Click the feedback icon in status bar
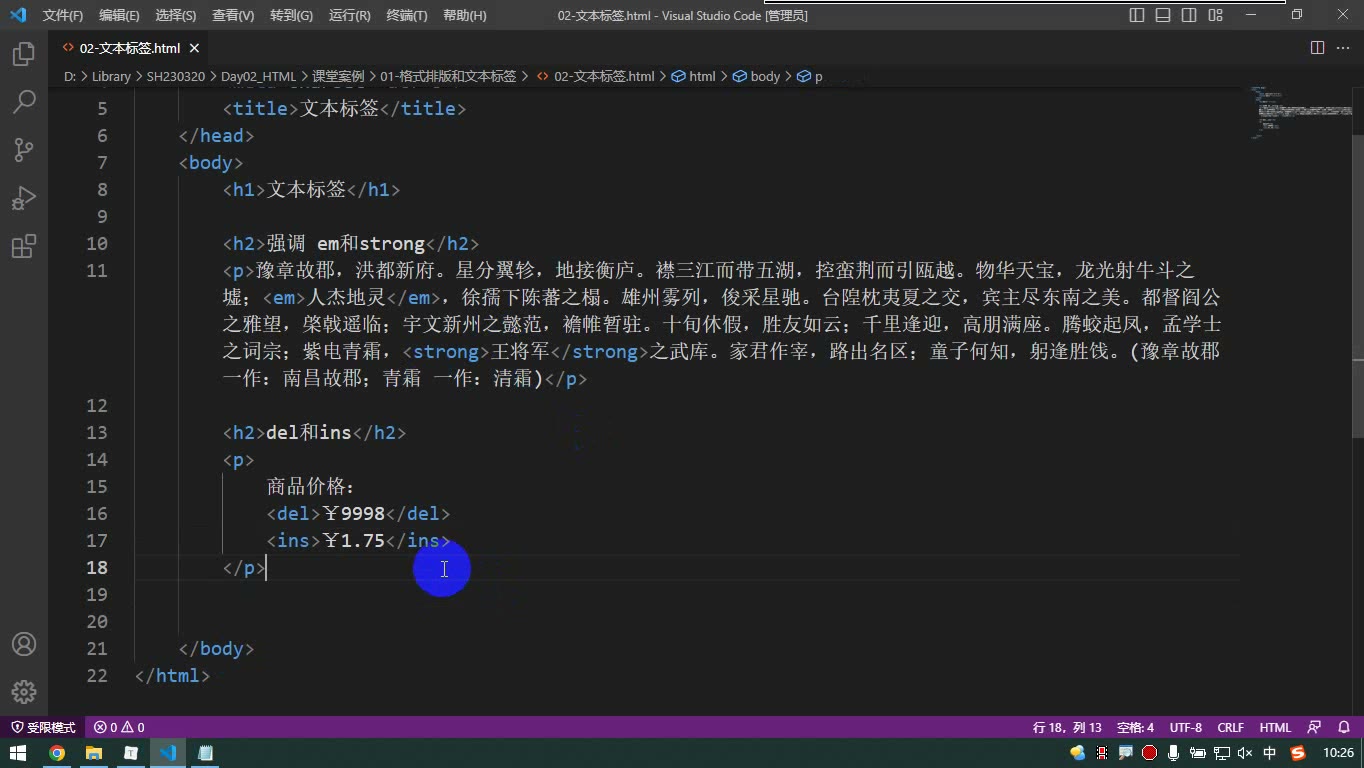Image resolution: width=1364 pixels, height=768 pixels. [1314, 727]
